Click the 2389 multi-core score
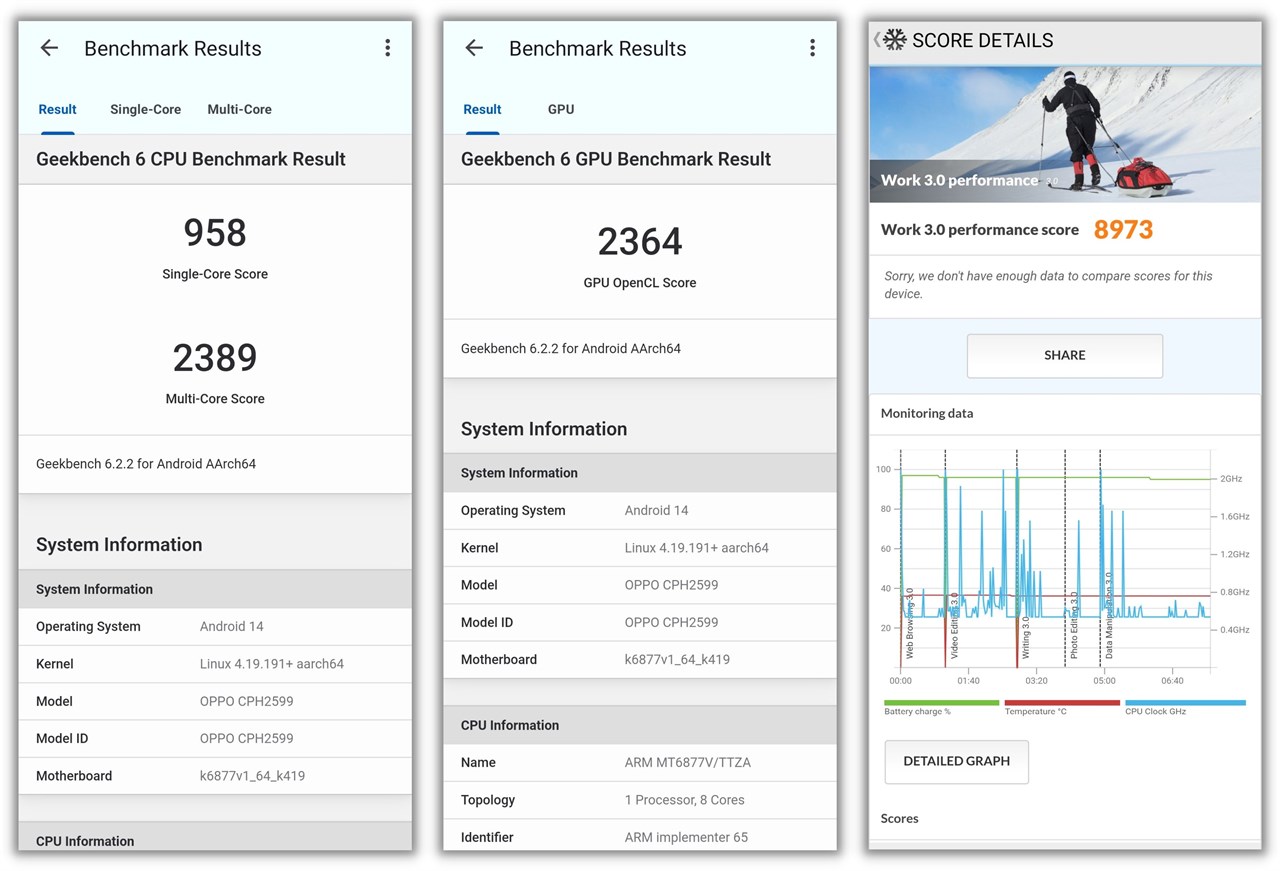This screenshot has width=1280, height=871. [215, 357]
